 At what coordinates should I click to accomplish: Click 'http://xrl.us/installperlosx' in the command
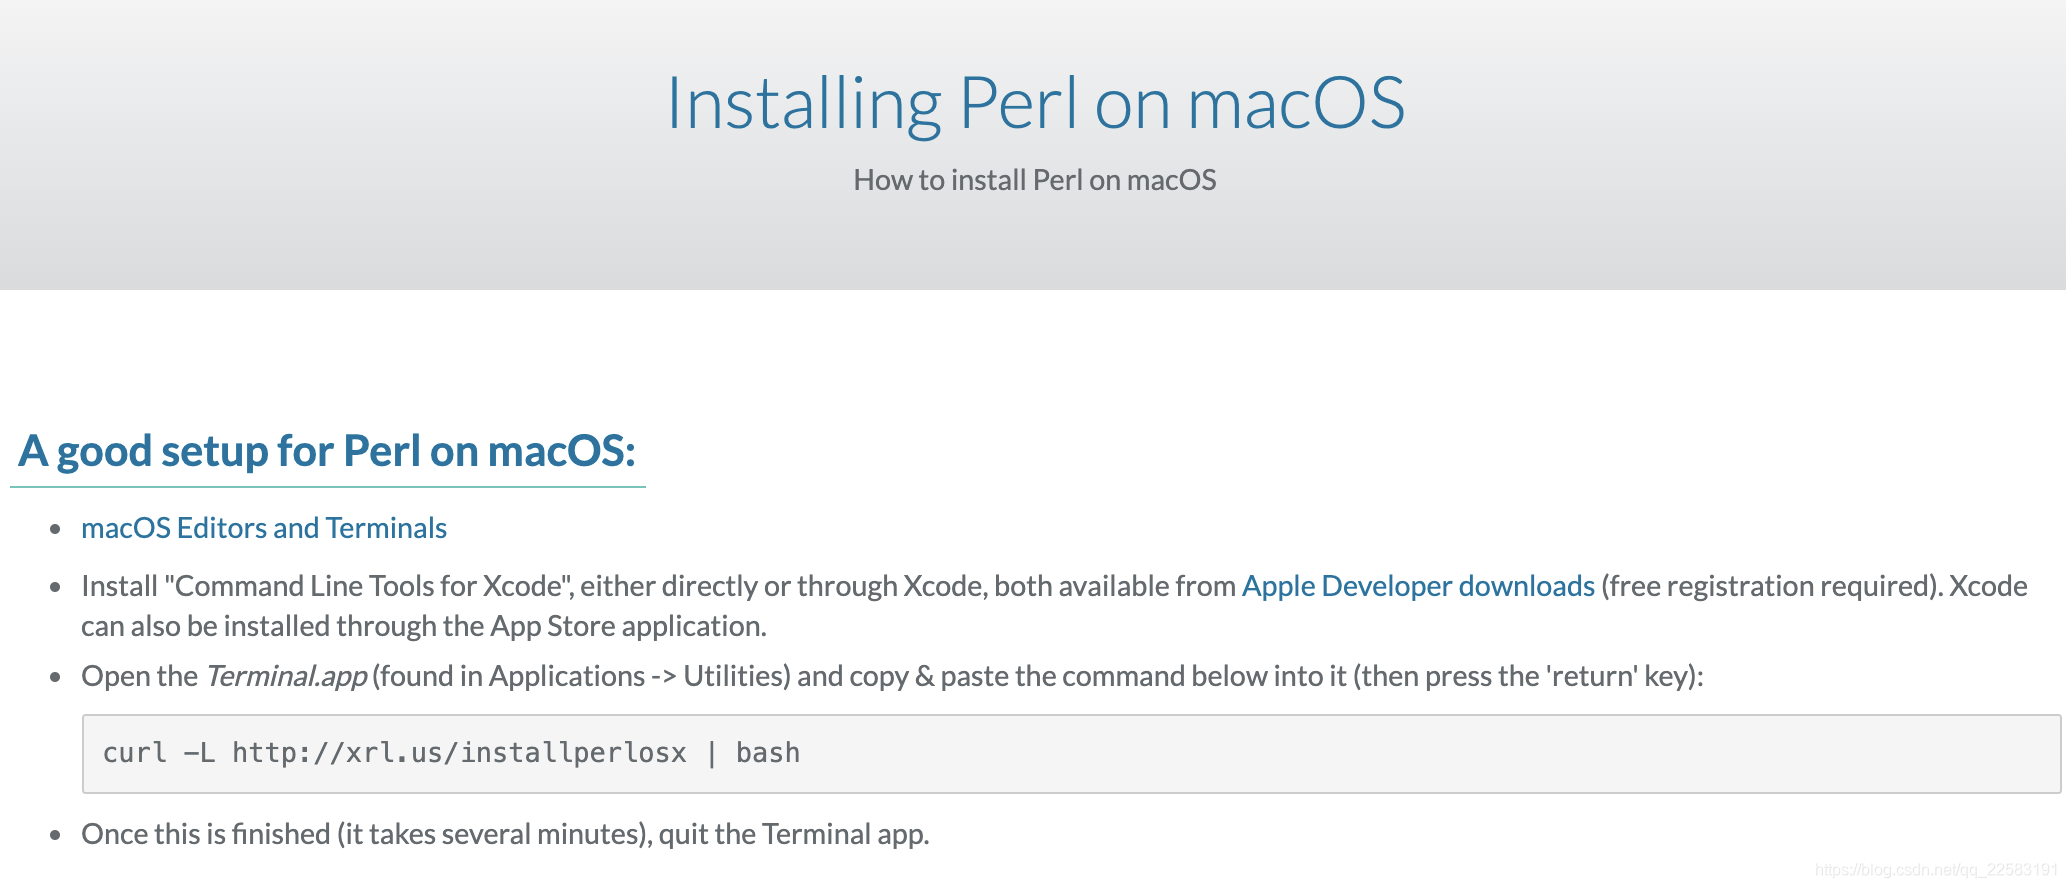pos(459,753)
